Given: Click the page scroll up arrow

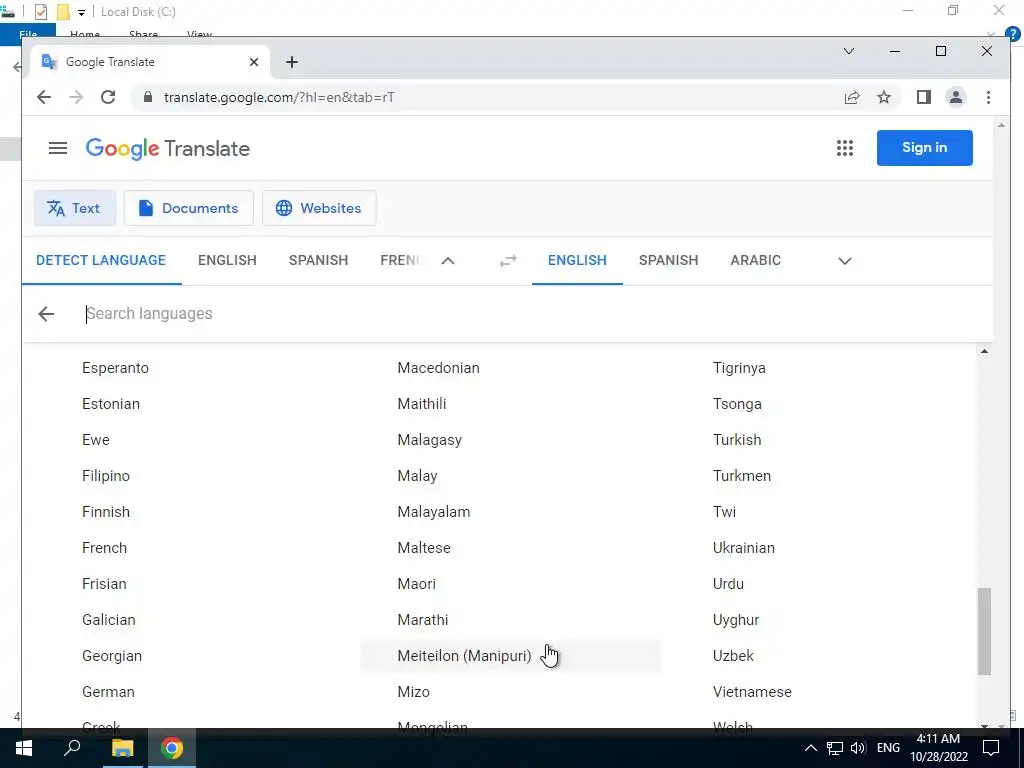Looking at the screenshot, I should pos(1001,125).
